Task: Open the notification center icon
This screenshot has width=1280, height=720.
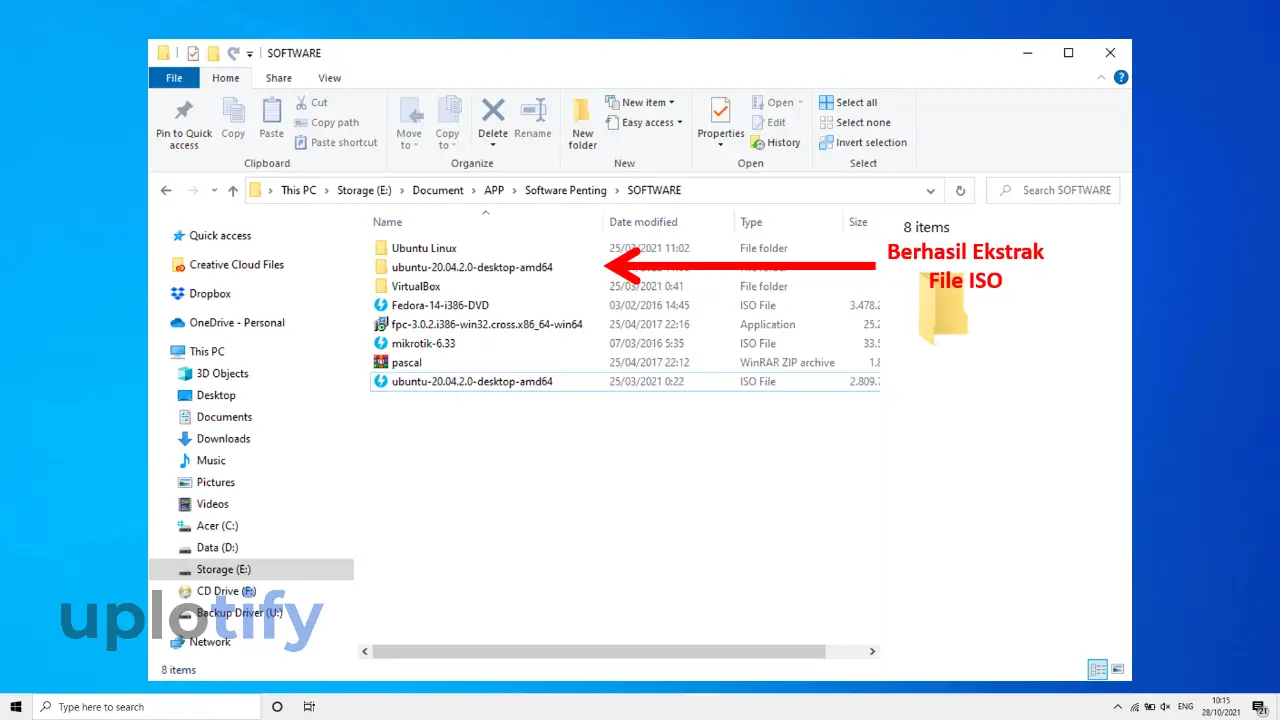Action: click(1261, 706)
